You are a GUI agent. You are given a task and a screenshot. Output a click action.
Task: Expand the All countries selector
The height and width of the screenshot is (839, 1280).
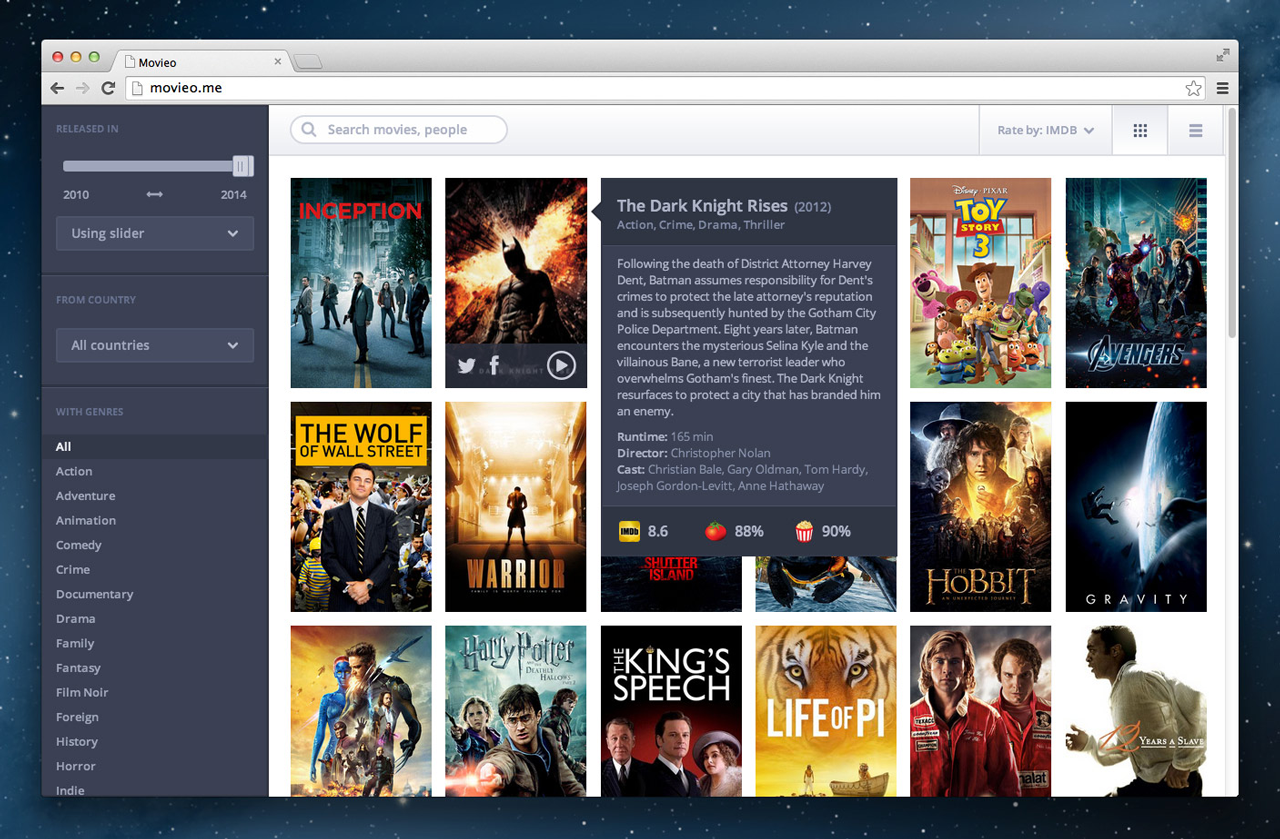(x=155, y=345)
